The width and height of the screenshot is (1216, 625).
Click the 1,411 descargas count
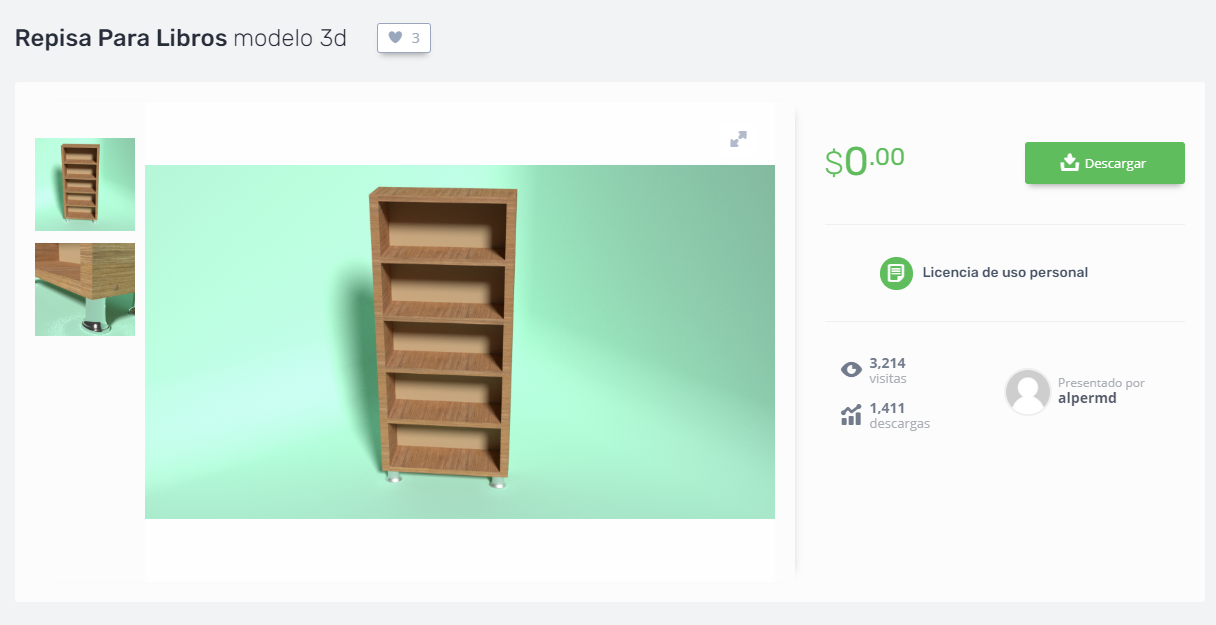tap(899, 415)
